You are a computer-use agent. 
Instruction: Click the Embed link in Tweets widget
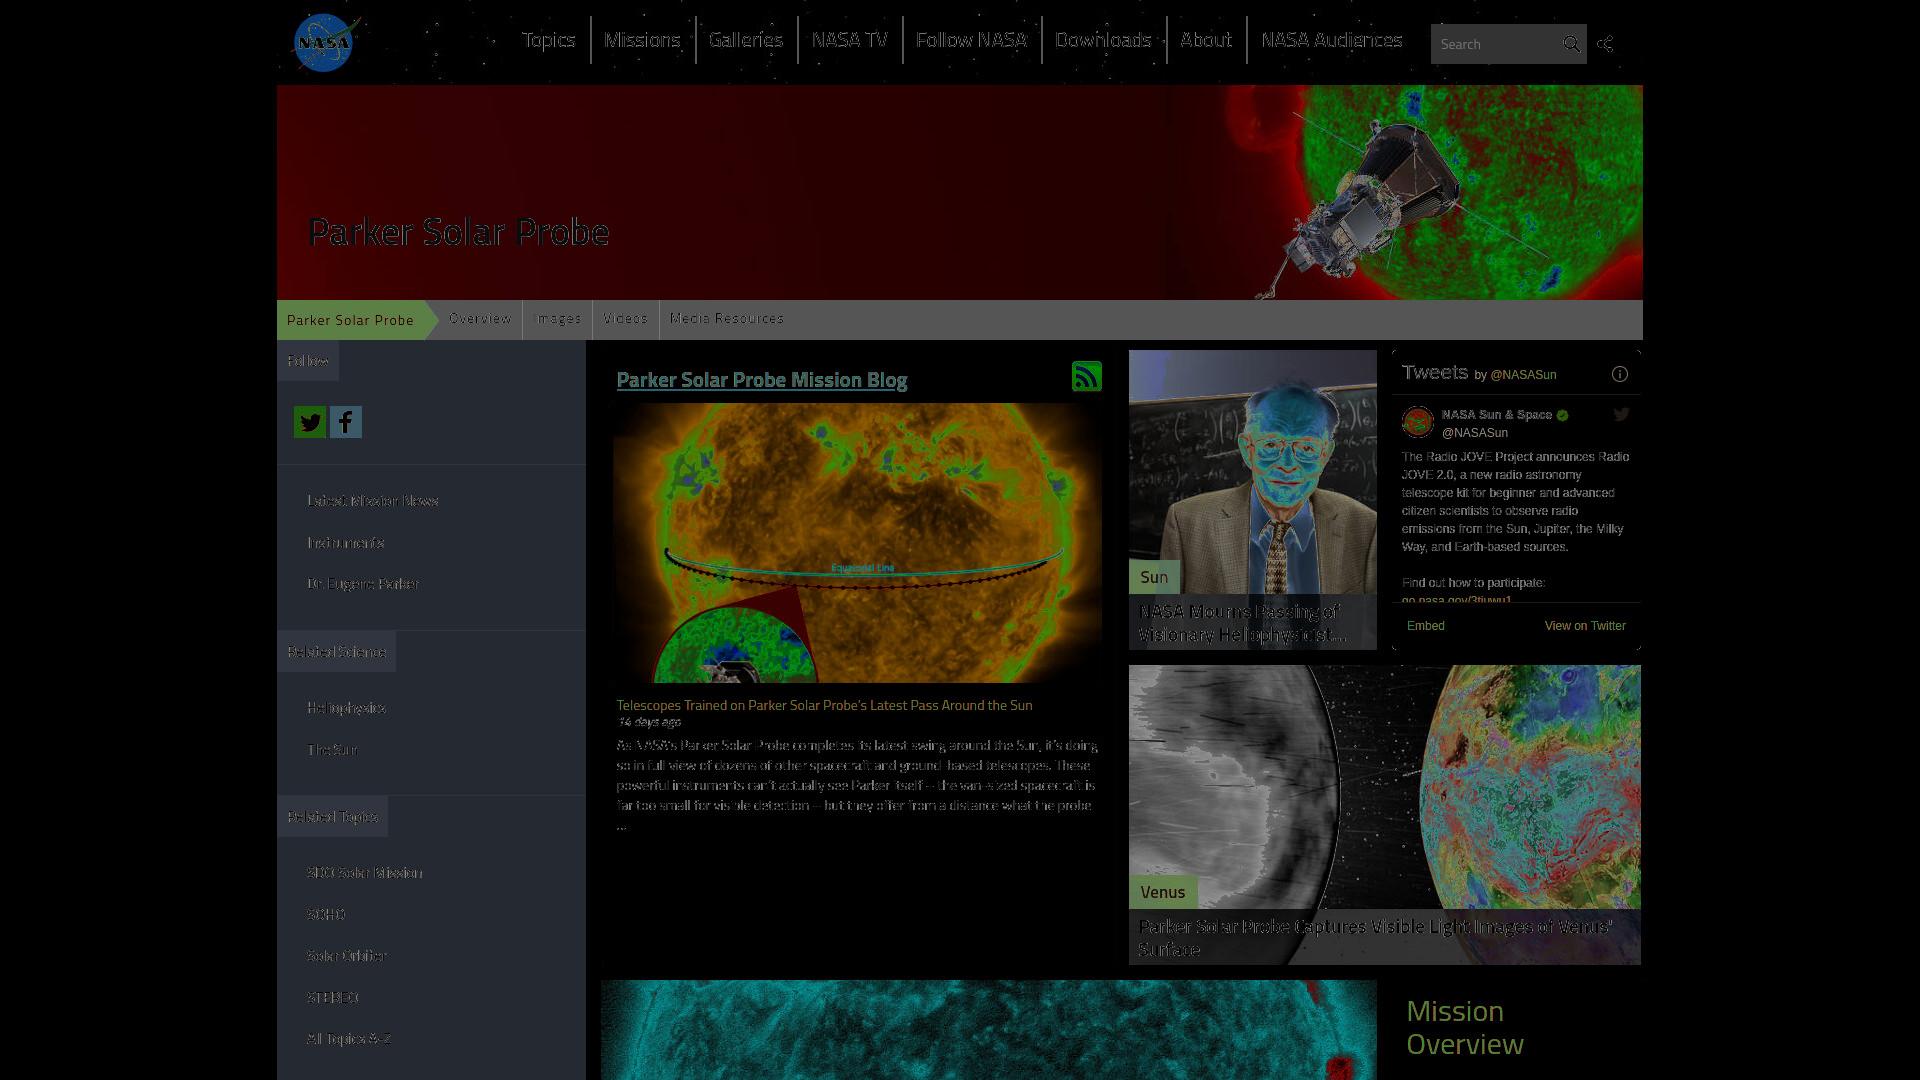(x=1426, y=626)
